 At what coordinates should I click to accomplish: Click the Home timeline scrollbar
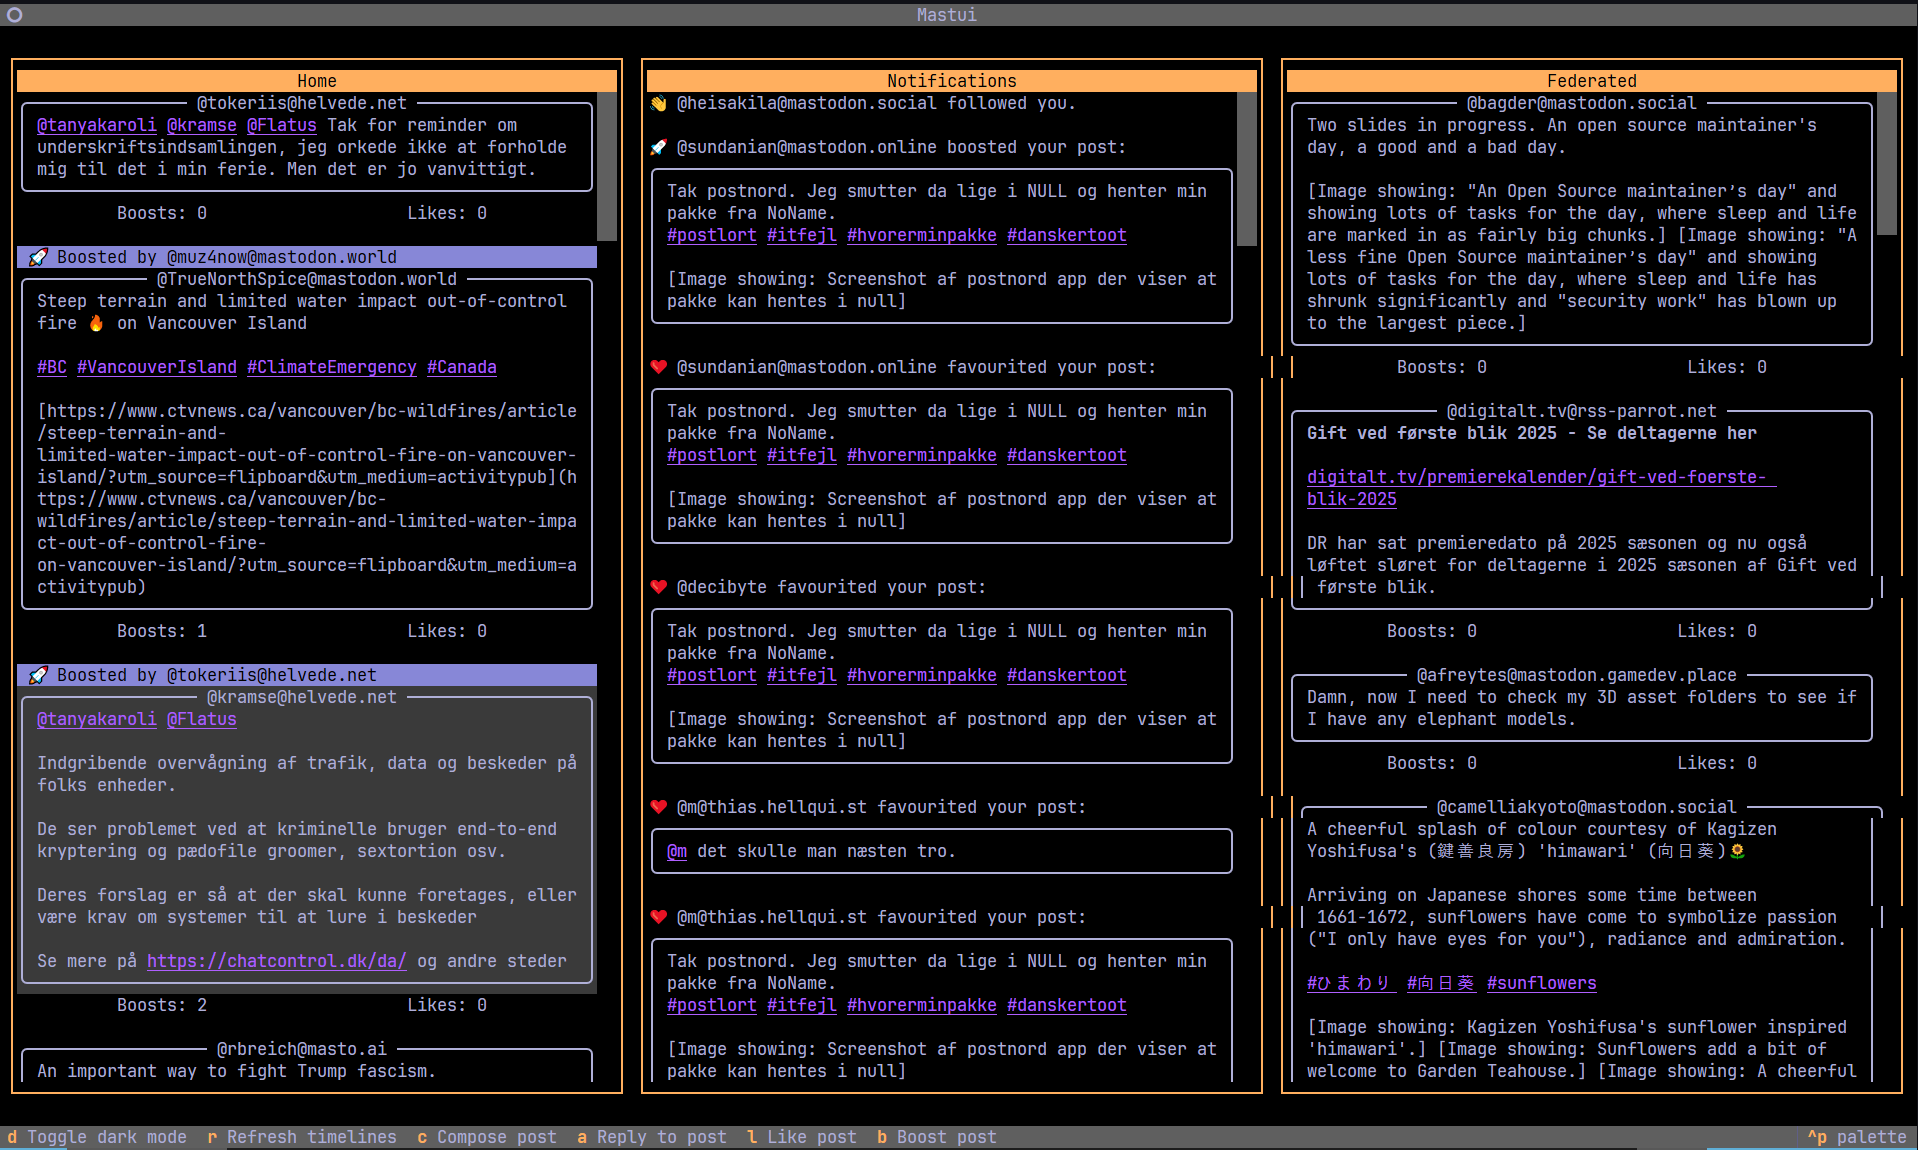pyautogui.click(x=607, y=166)
